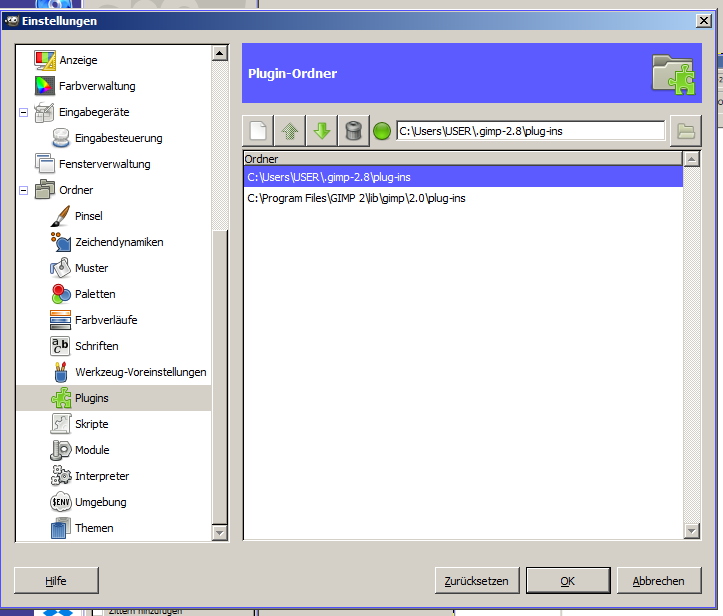Confirm settings with OK button
The width and height of the screenshot is (723, 616).
pyautogui.click(x=568, y=580)
